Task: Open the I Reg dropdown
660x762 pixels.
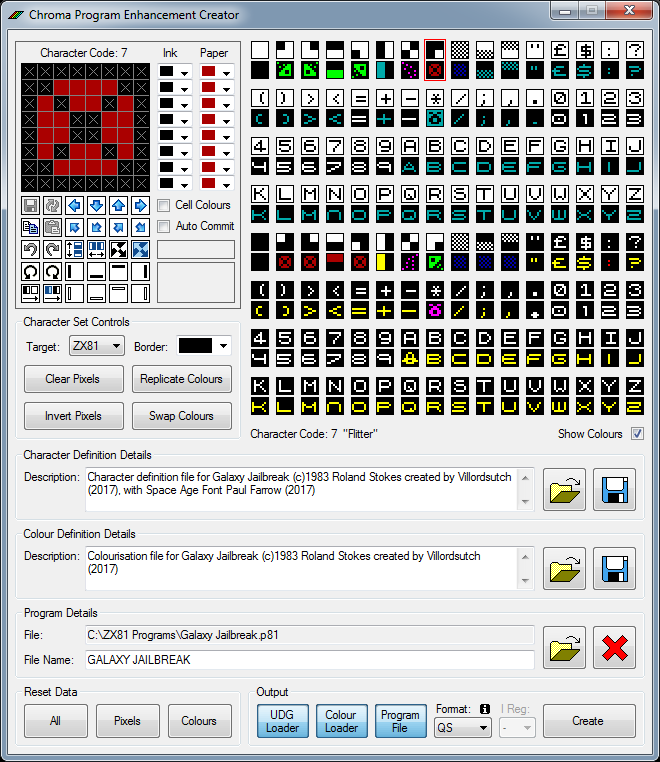Action: [518, 727]
